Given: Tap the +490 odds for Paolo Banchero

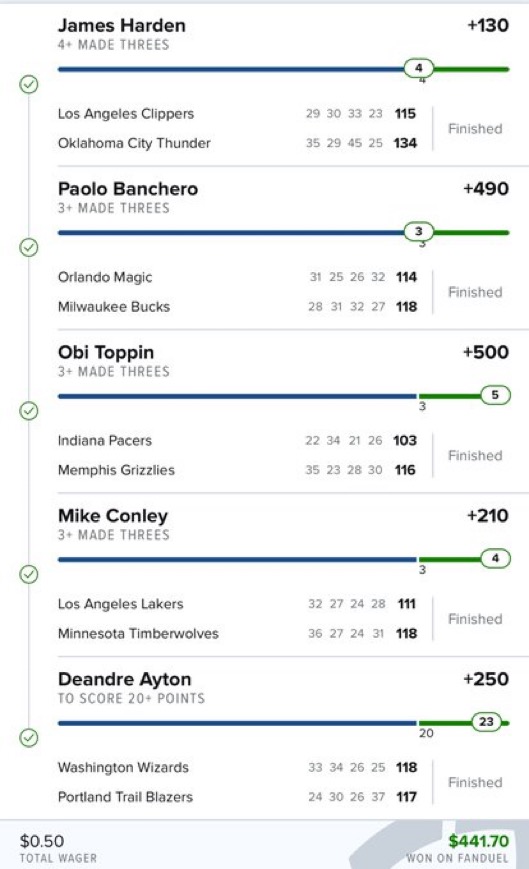Looking at the screenshot, I should (486, 189).
